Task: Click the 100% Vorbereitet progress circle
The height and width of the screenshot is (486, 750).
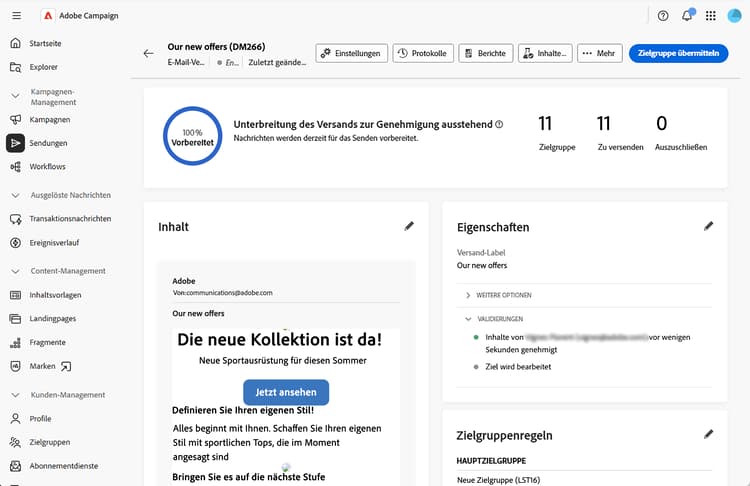Action: click(192, 136)
